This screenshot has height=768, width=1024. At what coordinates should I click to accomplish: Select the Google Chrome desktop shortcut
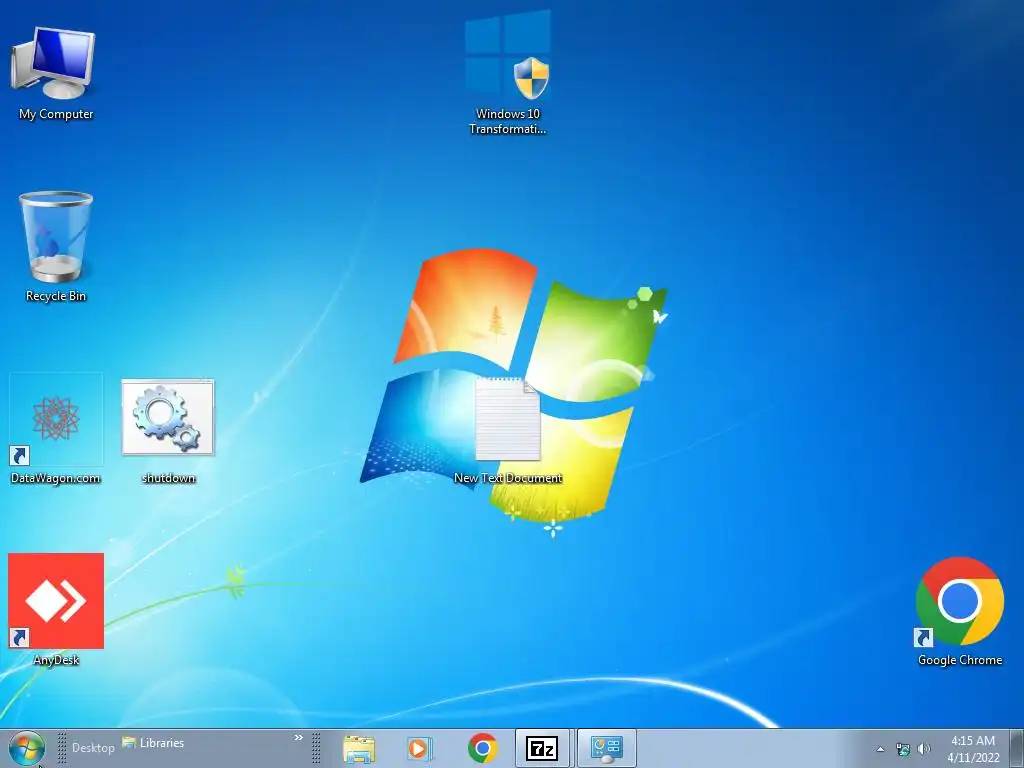coord(959,601)
